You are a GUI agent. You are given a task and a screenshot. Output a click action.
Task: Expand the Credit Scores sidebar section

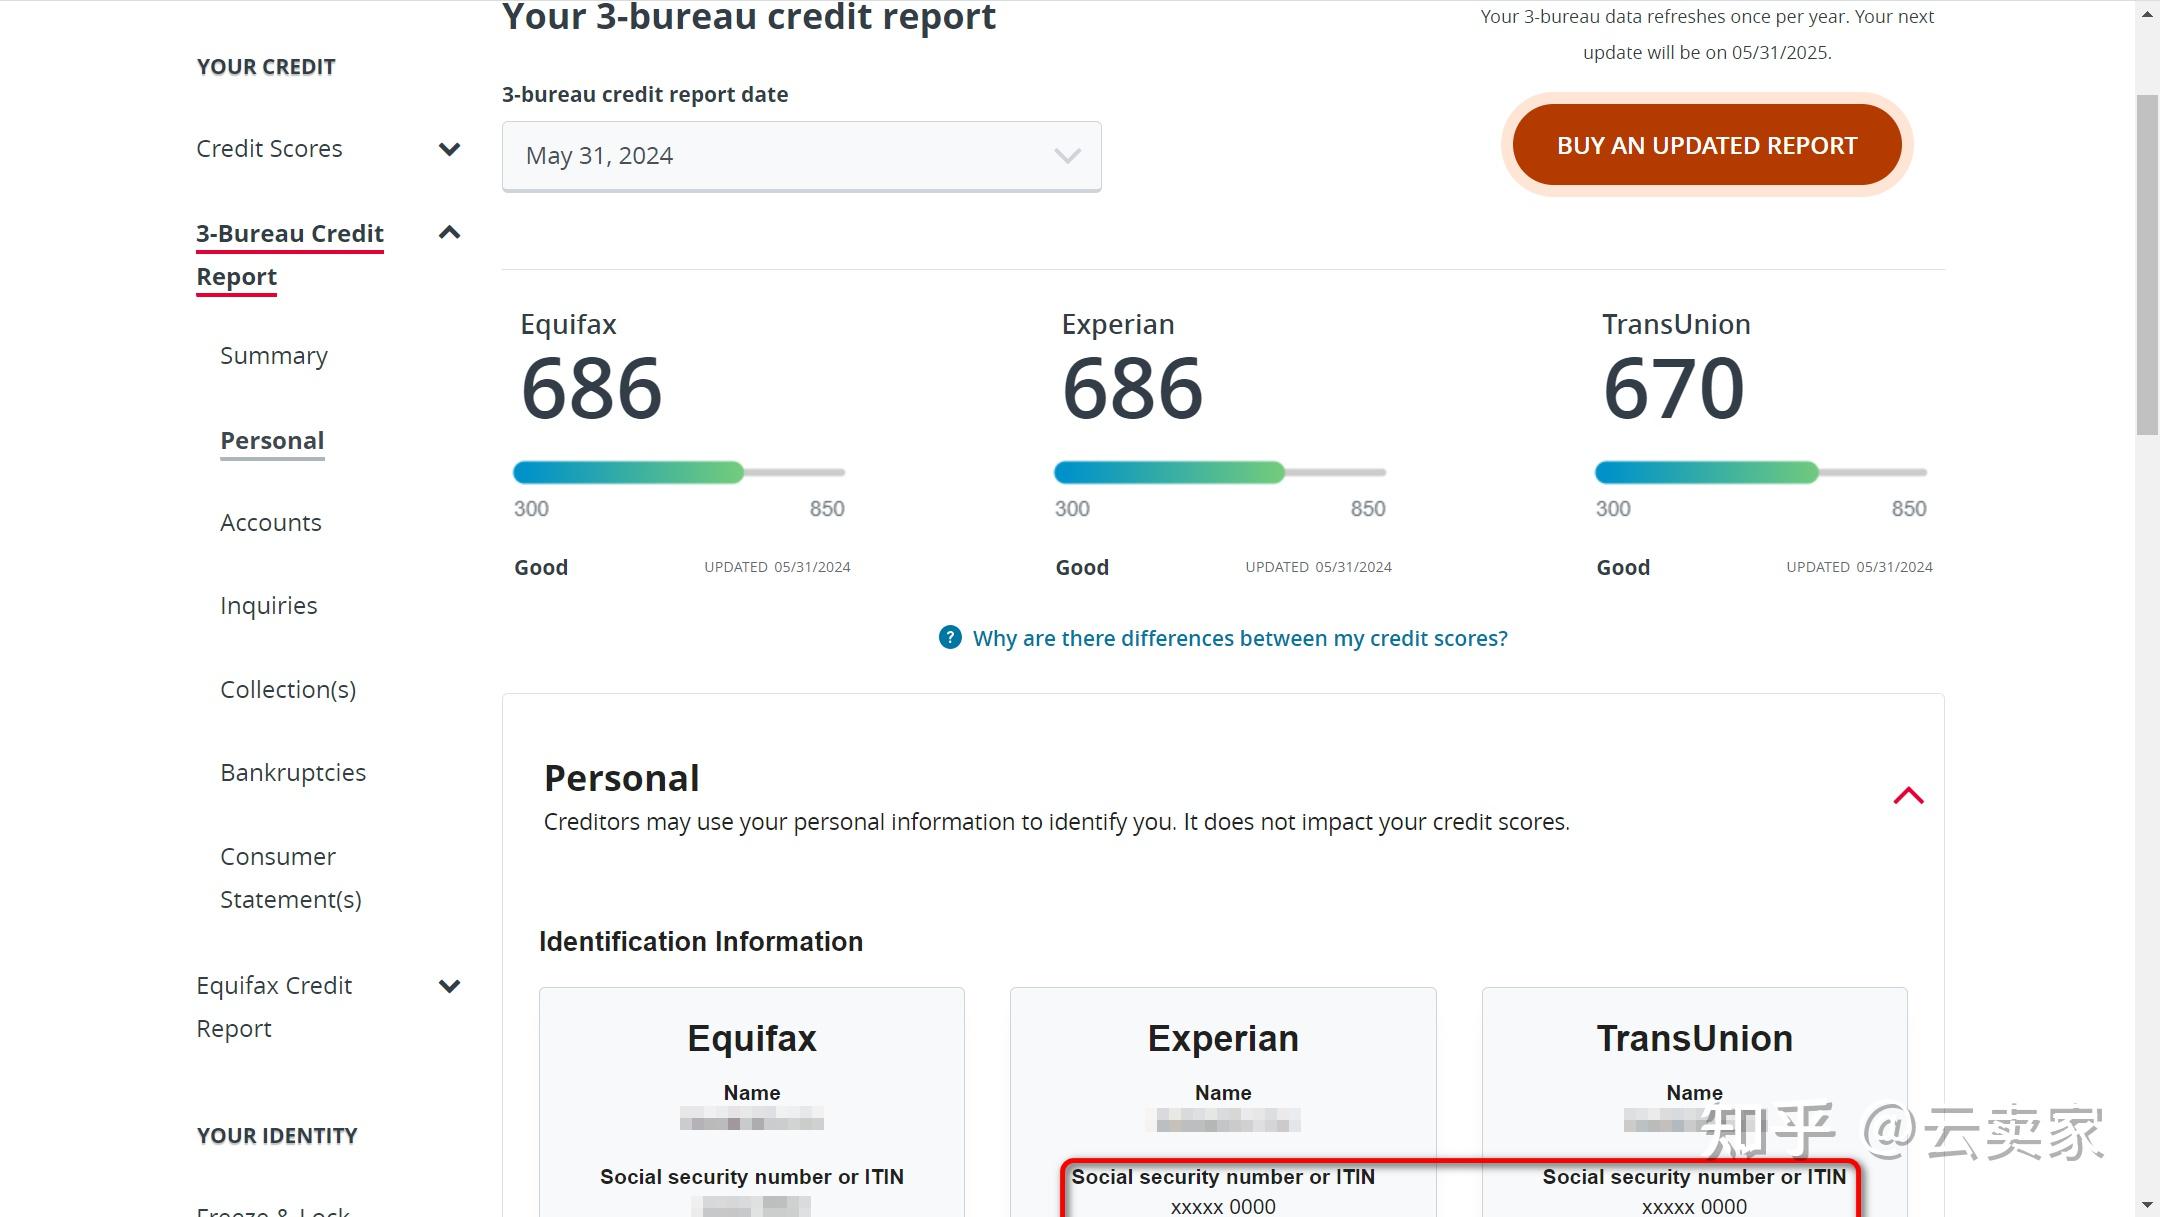click(449, 149)
